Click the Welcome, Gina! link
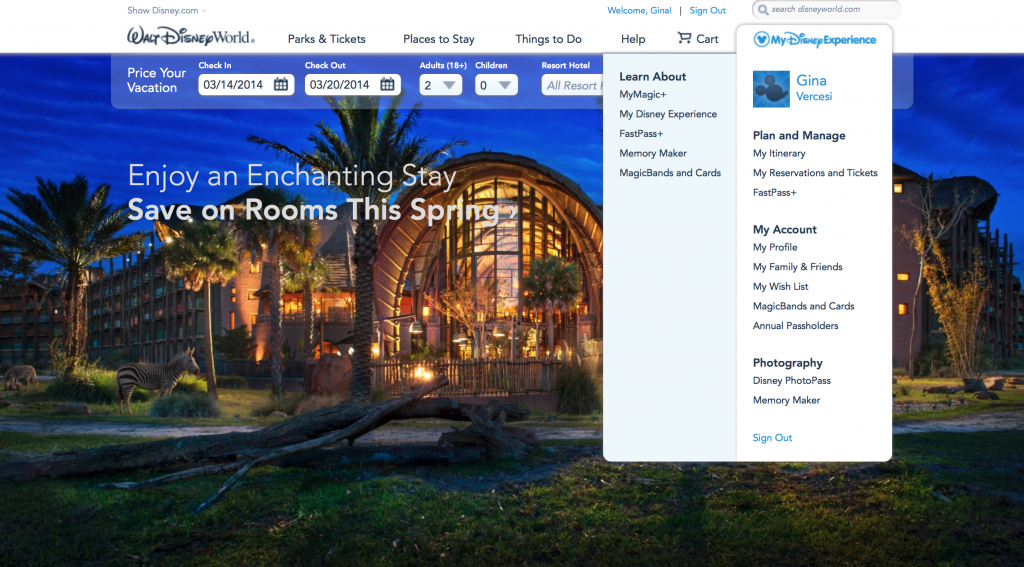 [639, 10]
